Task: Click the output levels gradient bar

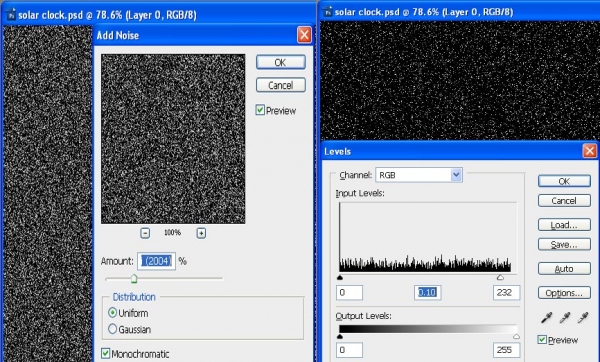Action: pyautogui.click(x=428, y=329)
